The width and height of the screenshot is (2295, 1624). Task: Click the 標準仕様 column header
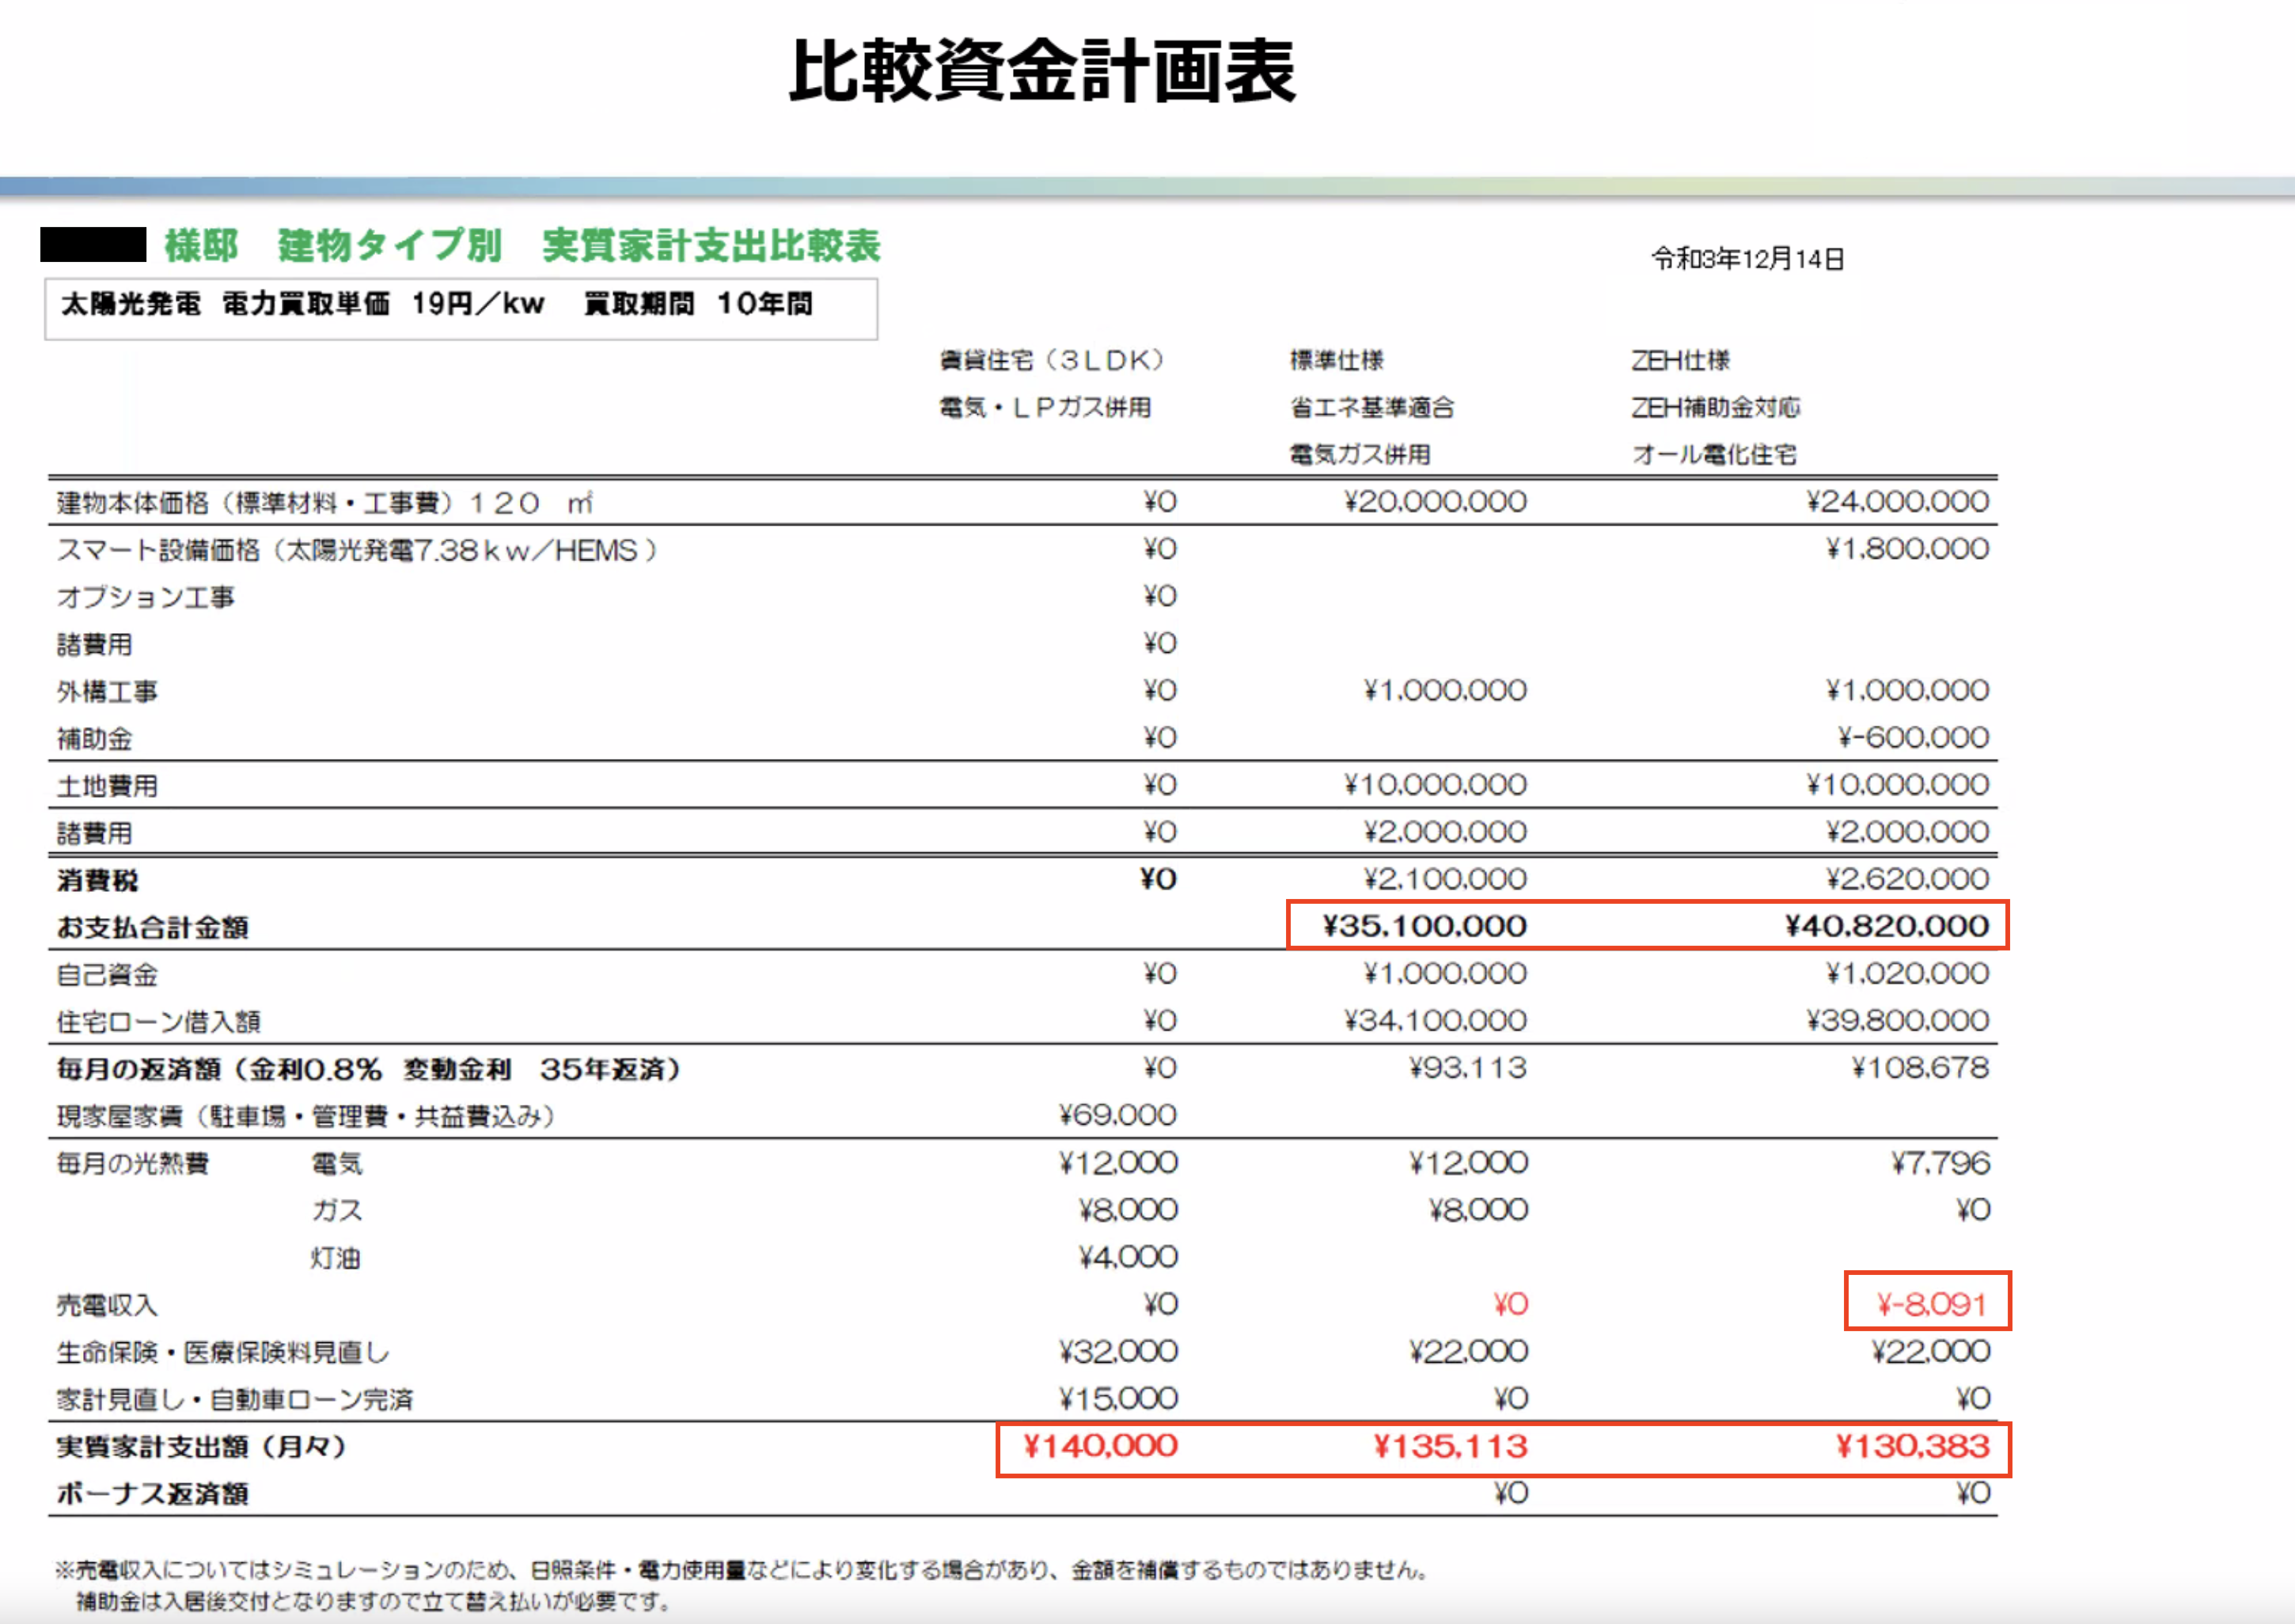(x=1336, y=360)
